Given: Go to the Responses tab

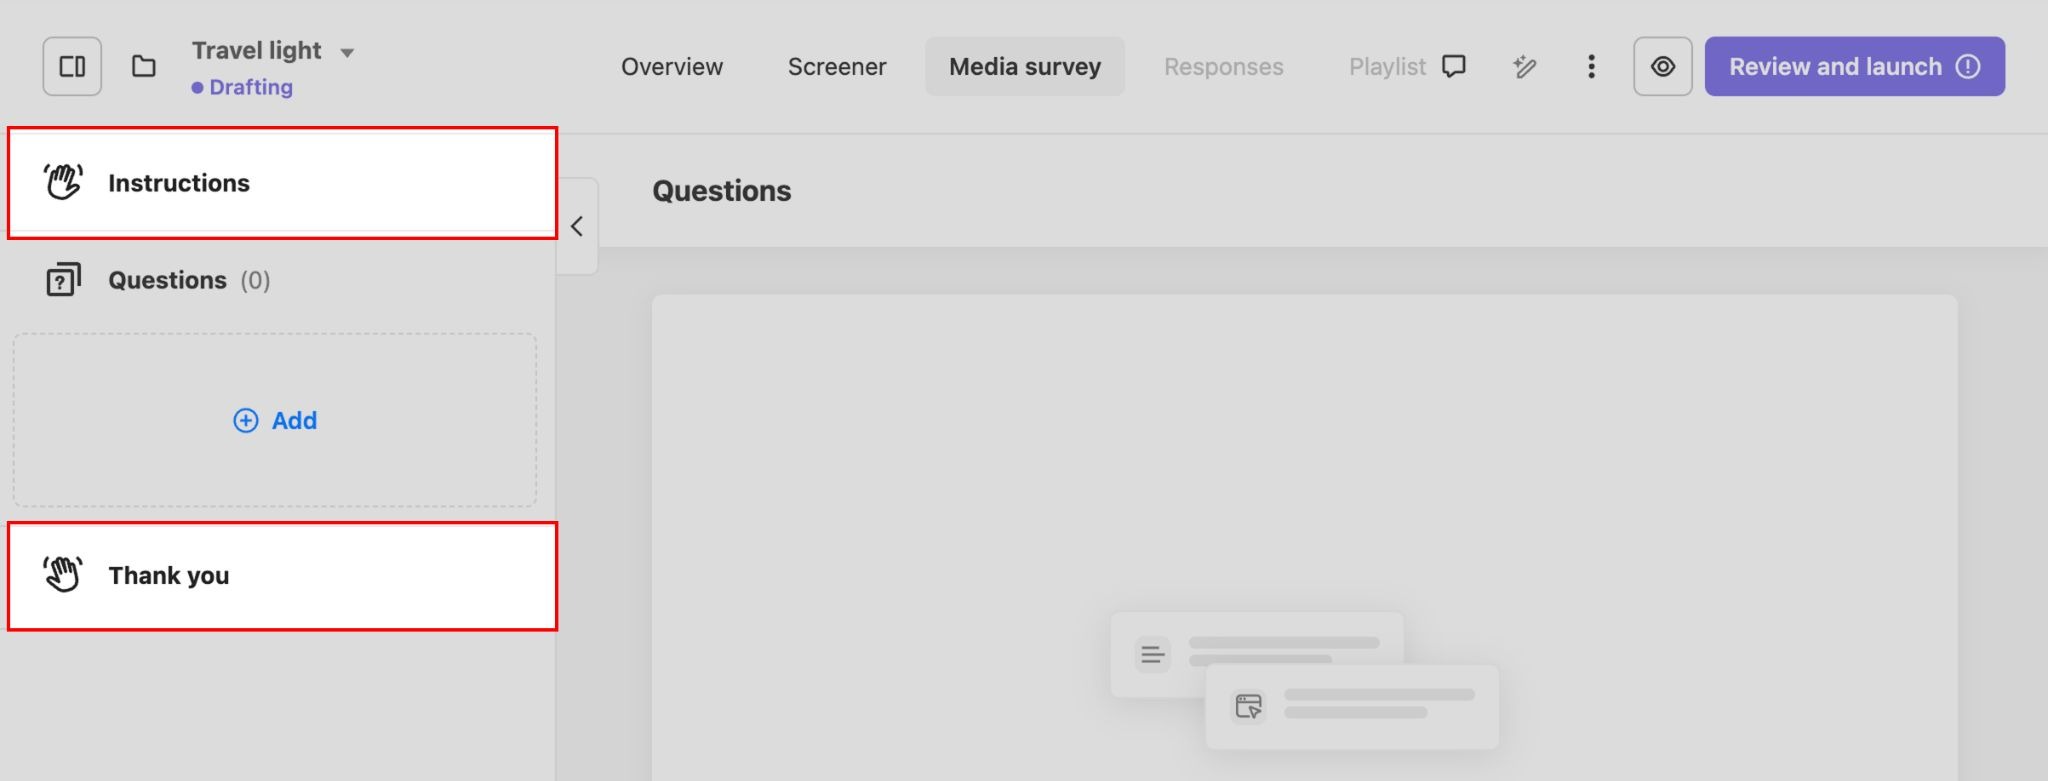Looking at the screenshot, I should 1223,66.
